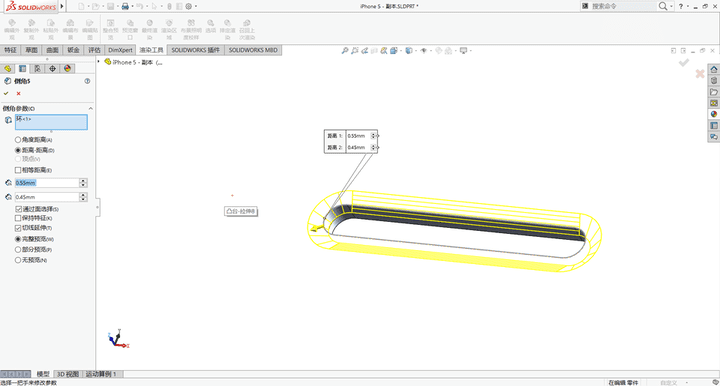Click the large cancel X in the viewport corner
720x386 pixels.
tap(700, 73)
